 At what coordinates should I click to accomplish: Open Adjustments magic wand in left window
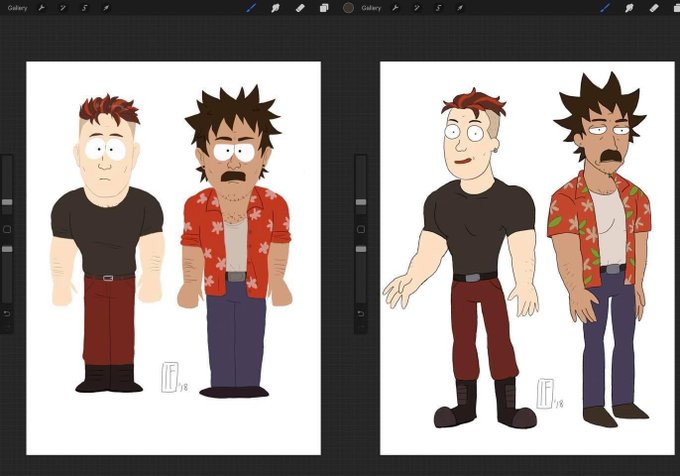coord(63,8)
